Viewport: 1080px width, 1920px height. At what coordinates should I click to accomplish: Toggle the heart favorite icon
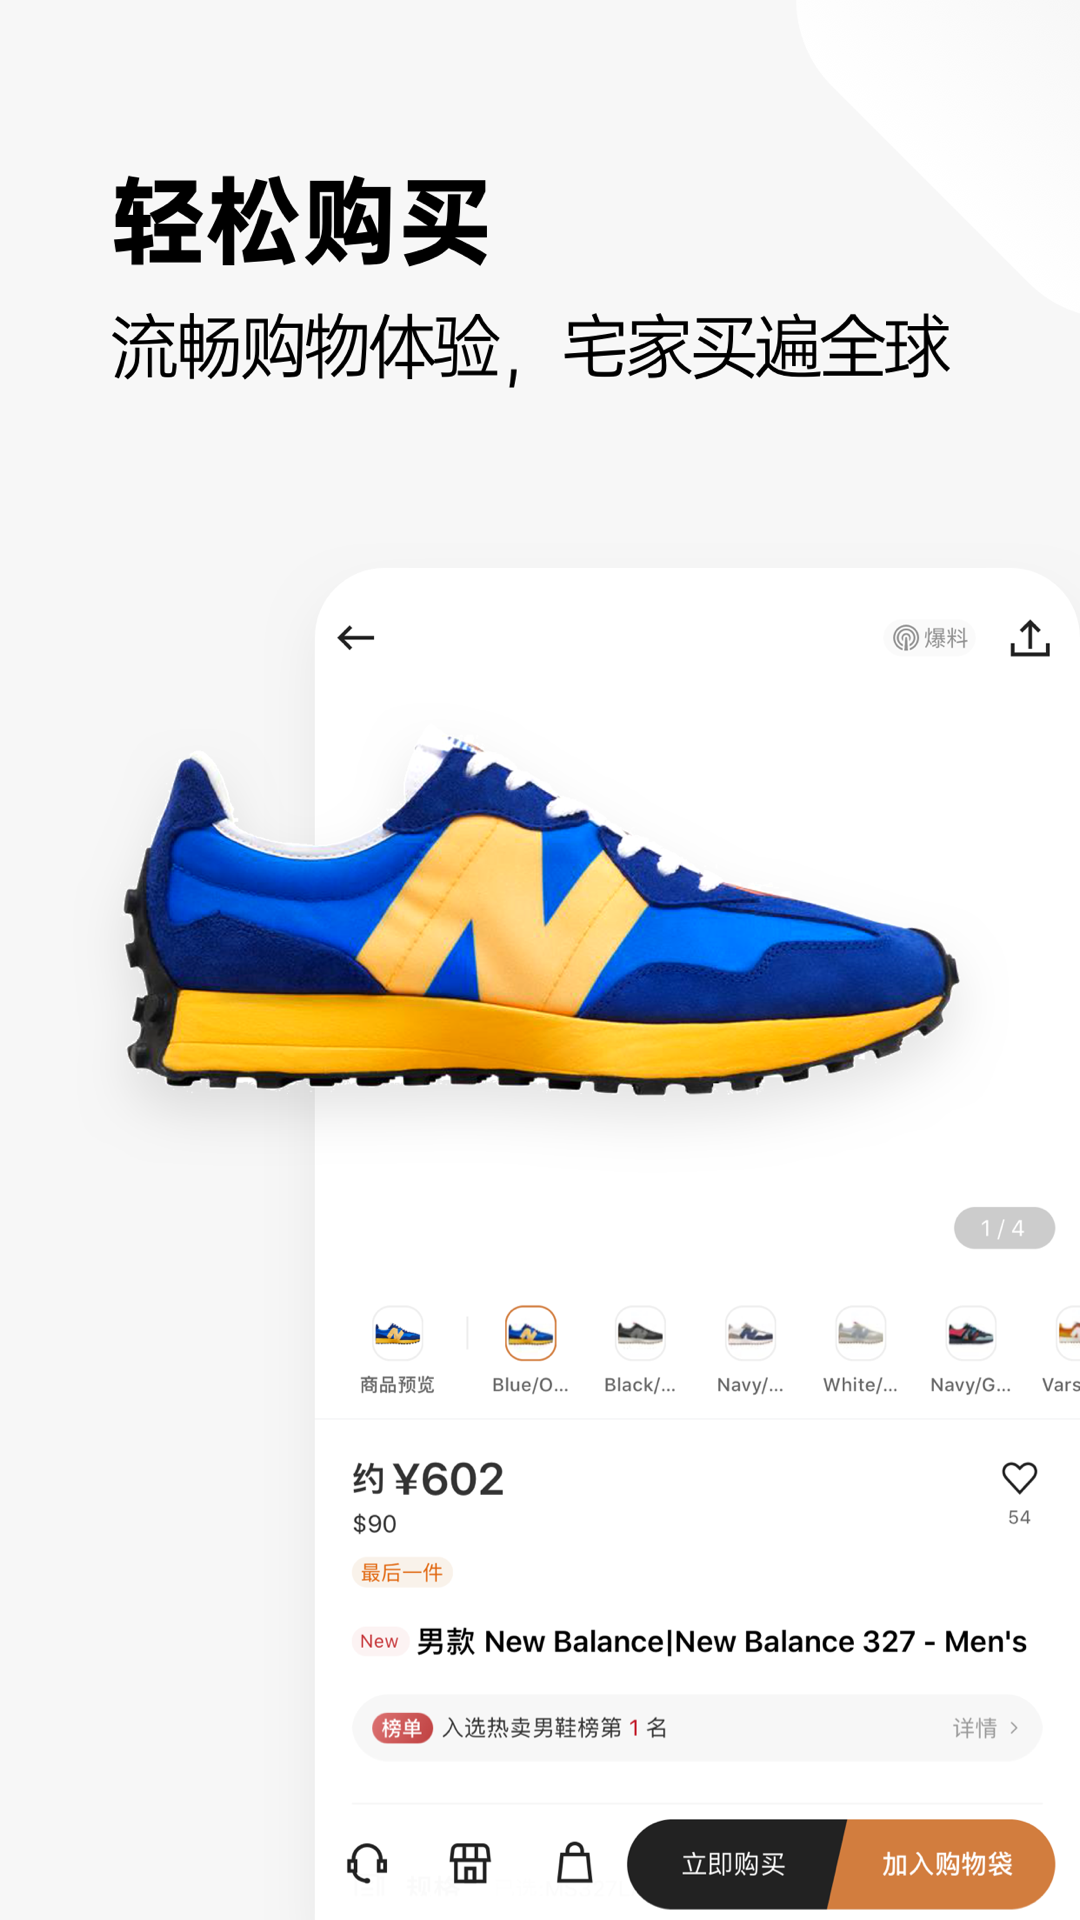tap(1019, 1478)
